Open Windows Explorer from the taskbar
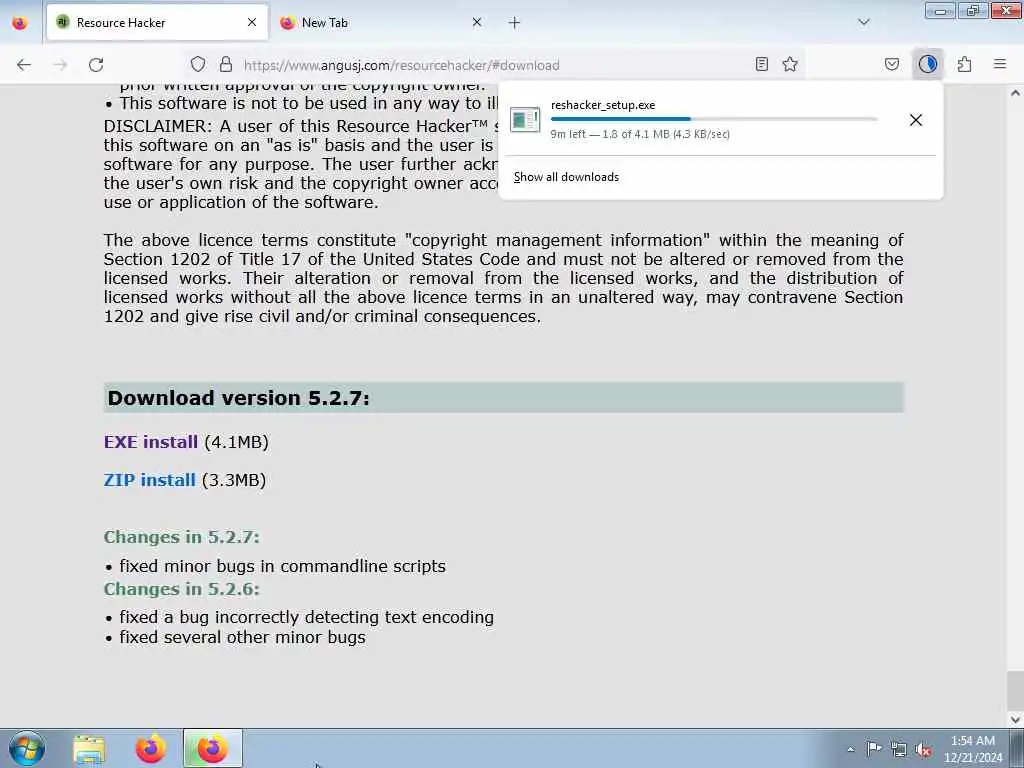This screenshot has width=1024, height=768. 89,749
